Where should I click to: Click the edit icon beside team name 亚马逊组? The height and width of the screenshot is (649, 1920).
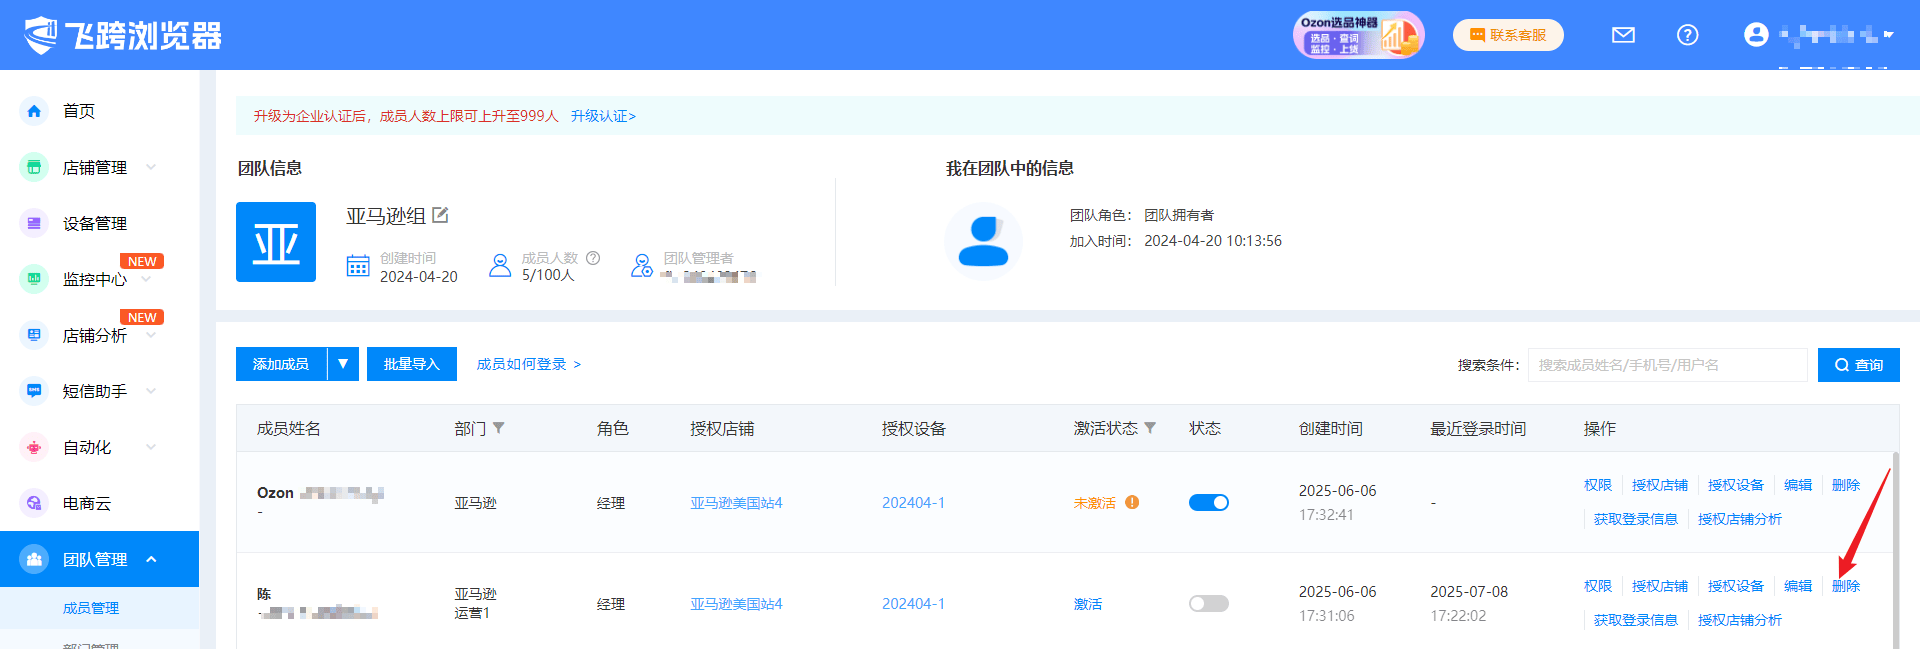tap(440, 215)
